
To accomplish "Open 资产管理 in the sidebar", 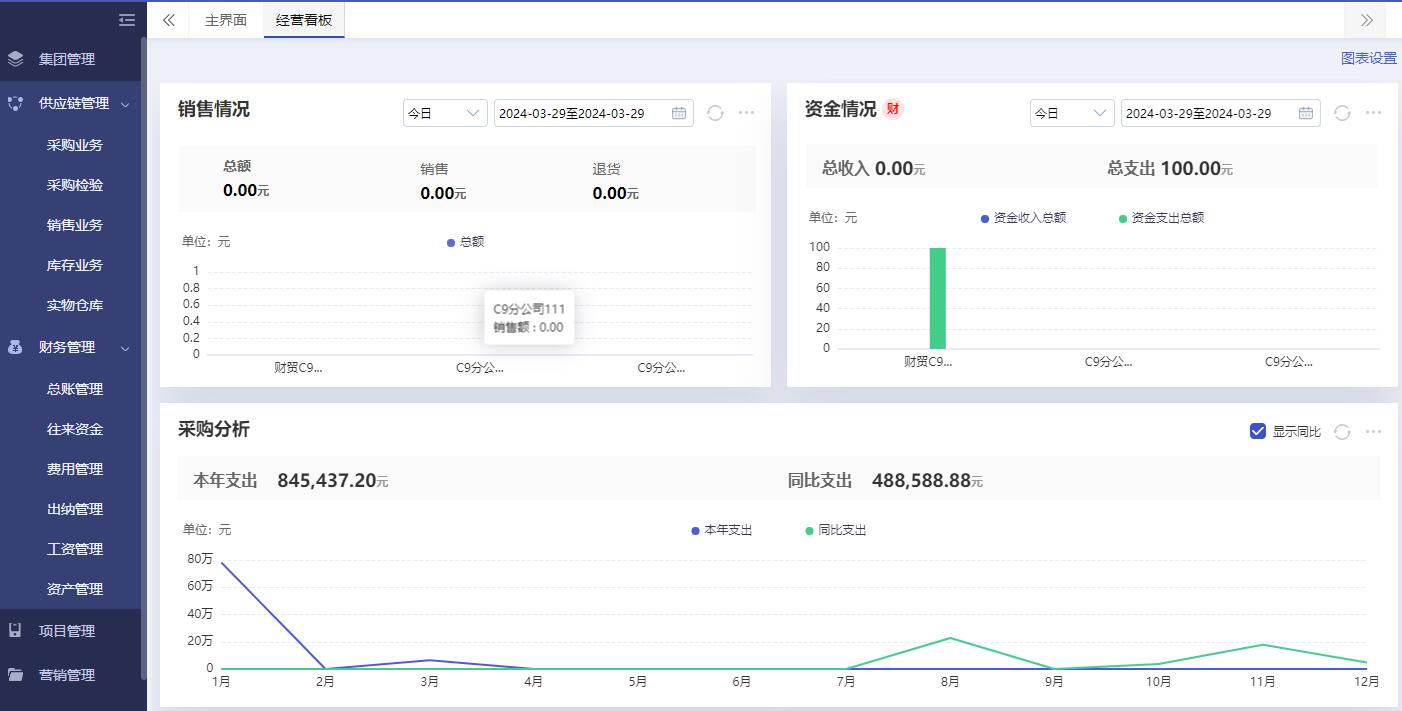I will (75, 589).
